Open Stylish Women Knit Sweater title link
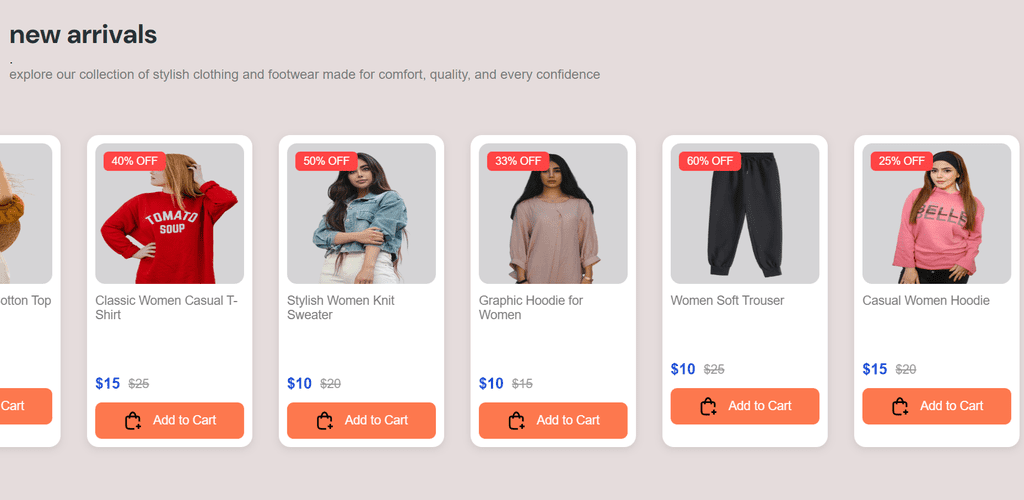Screen dimensions: 1024x500 (341, 307)
